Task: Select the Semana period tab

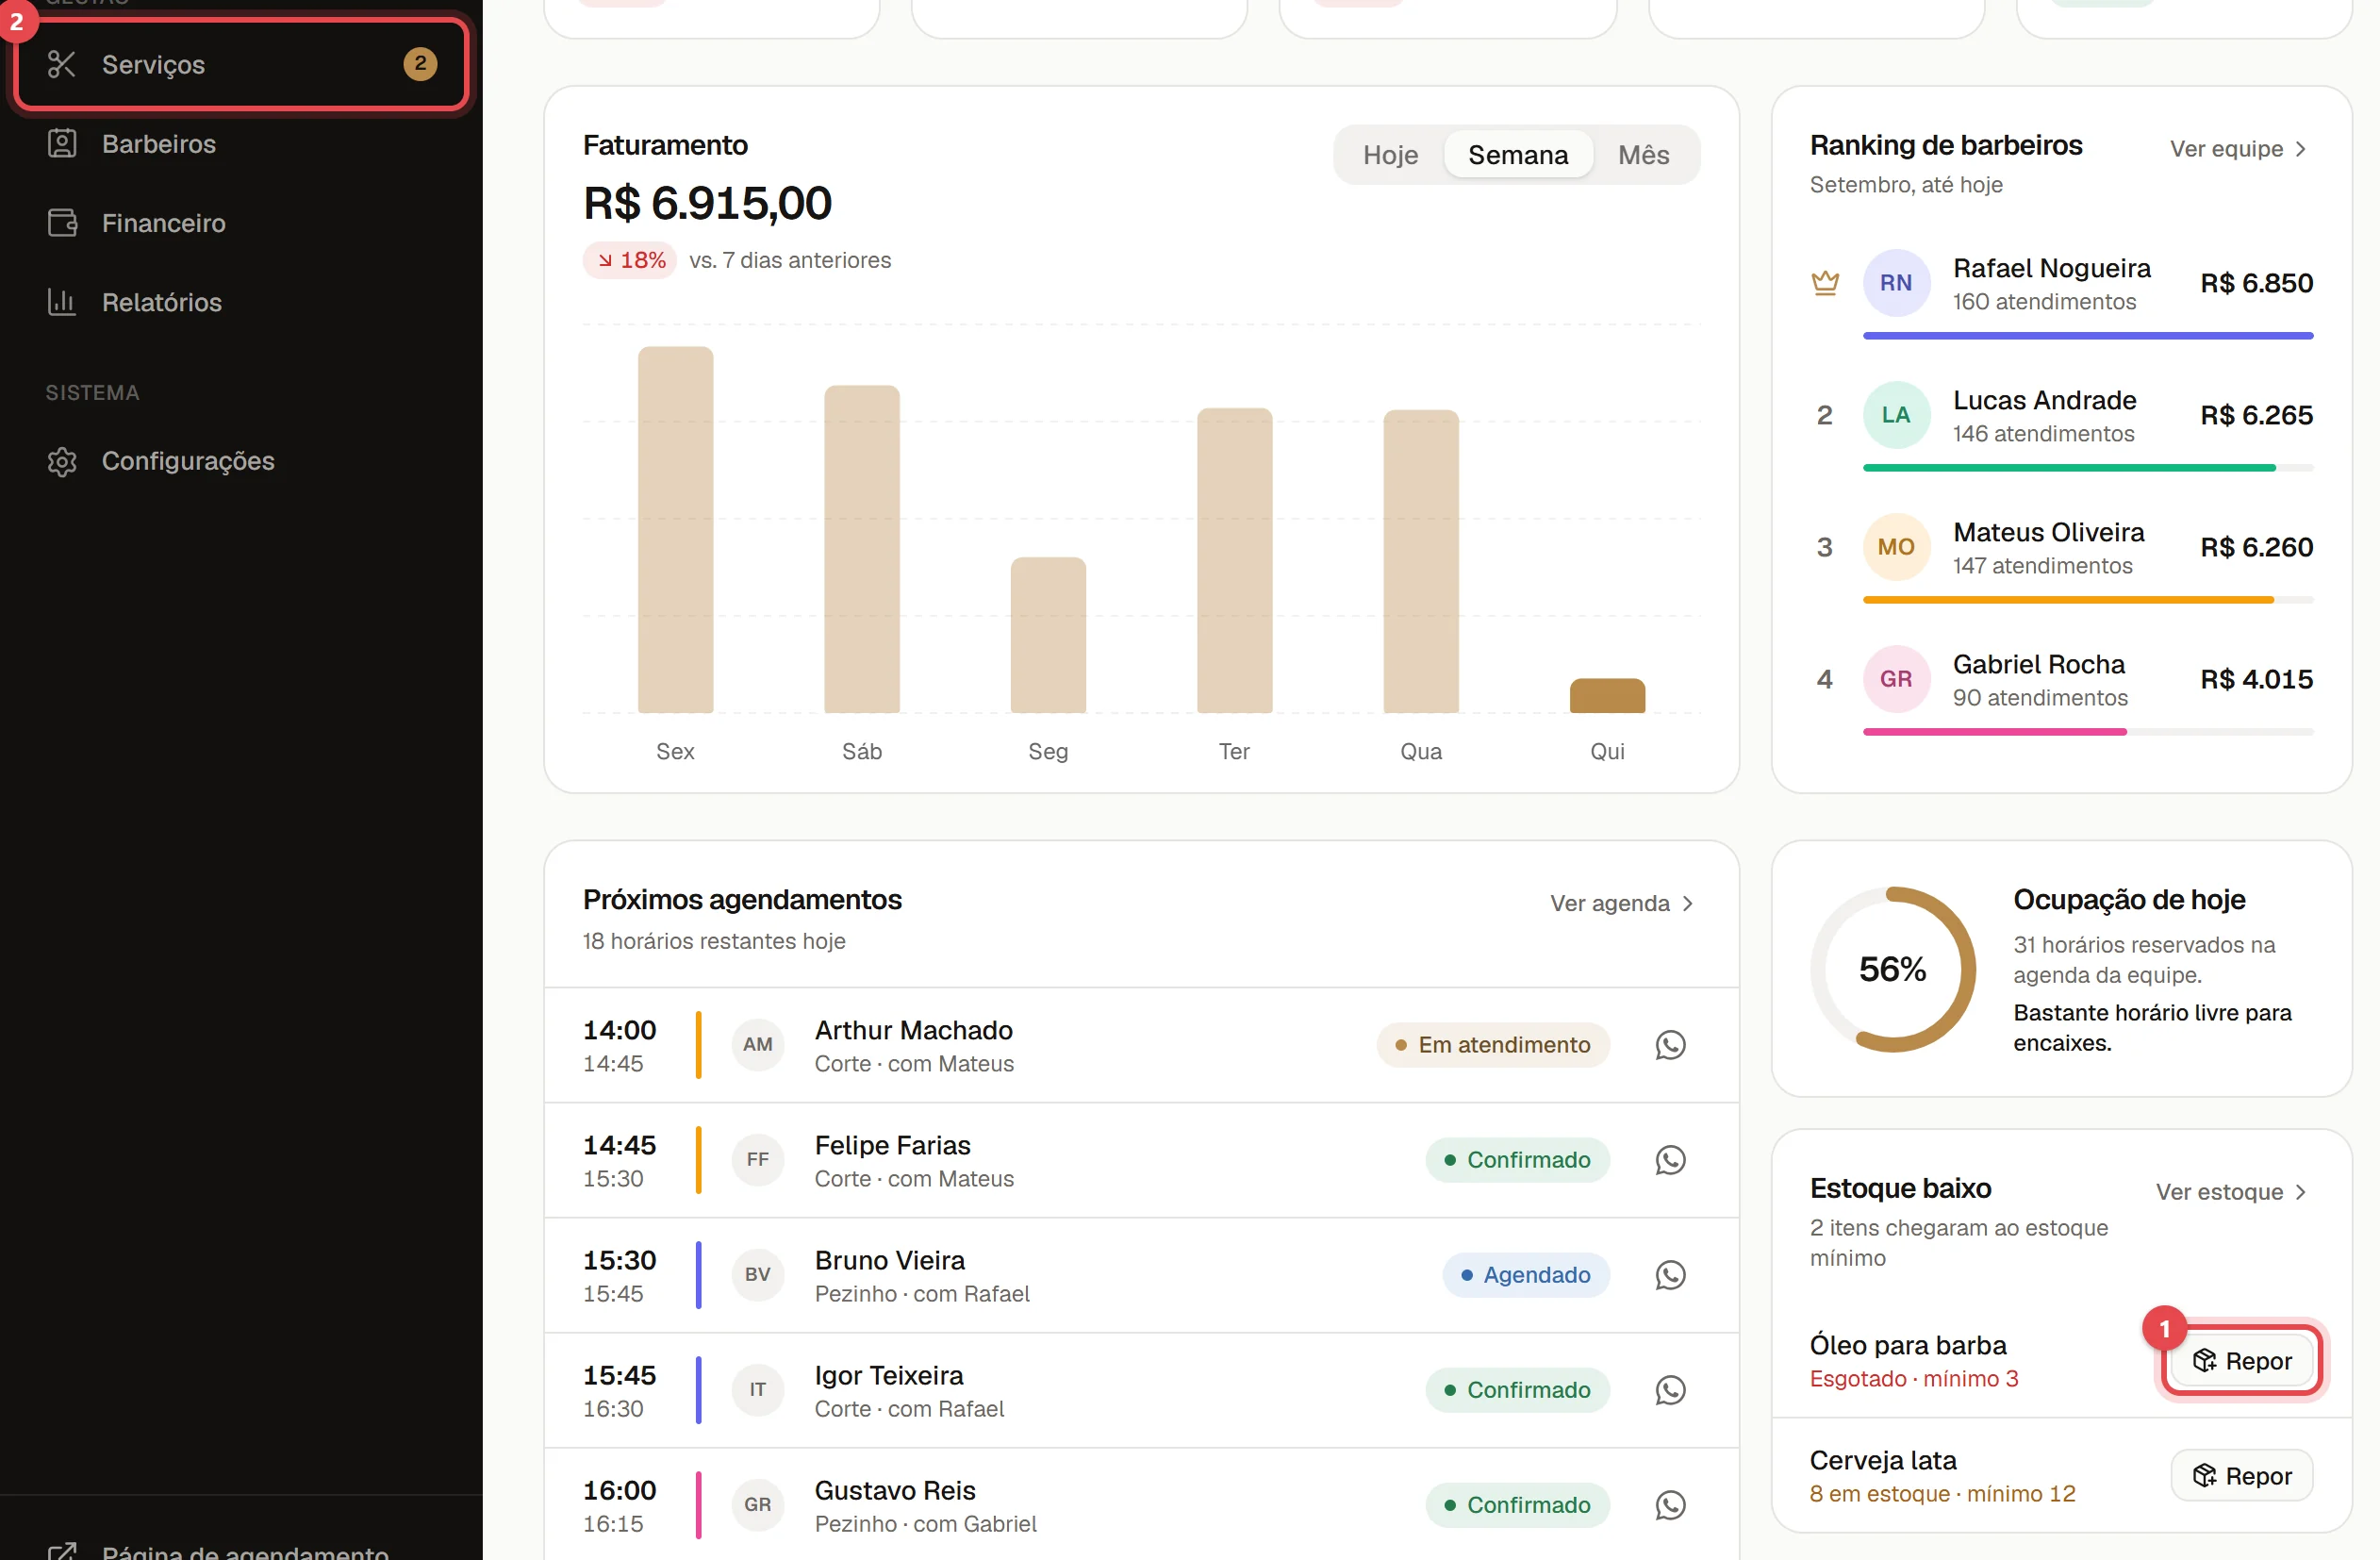Action: tap(1518, 155)
